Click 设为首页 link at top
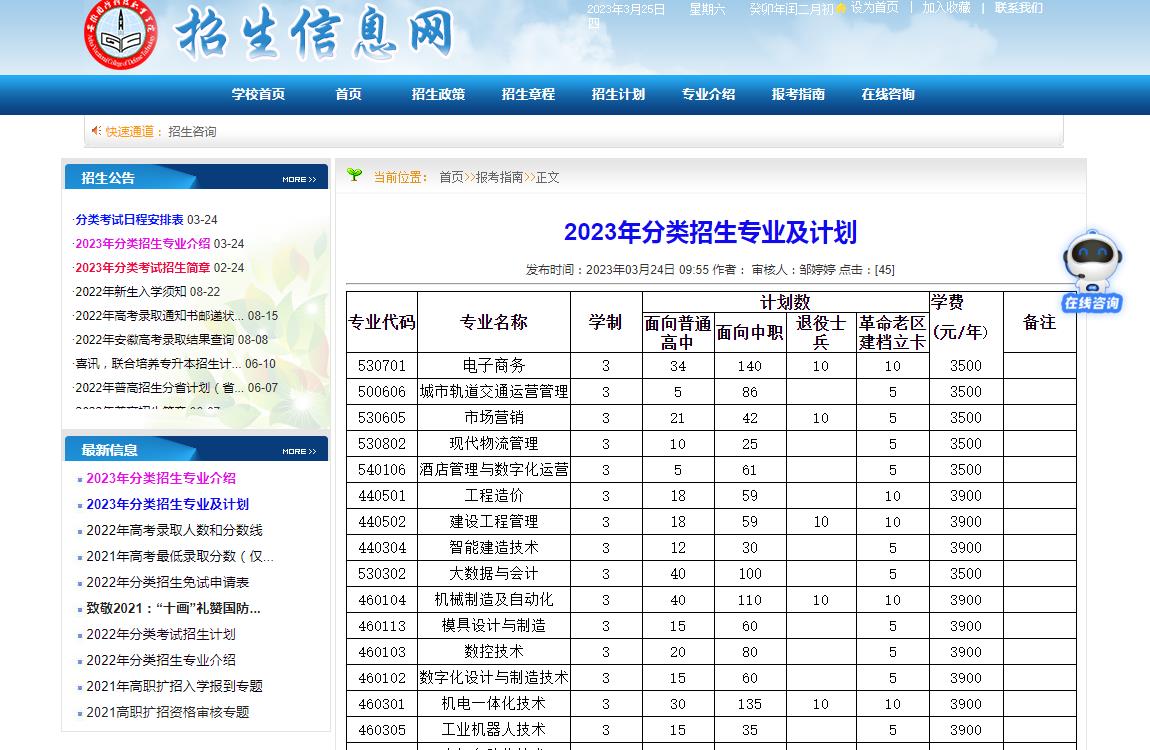Screen dimensions: 1150x750 point(874,7)
